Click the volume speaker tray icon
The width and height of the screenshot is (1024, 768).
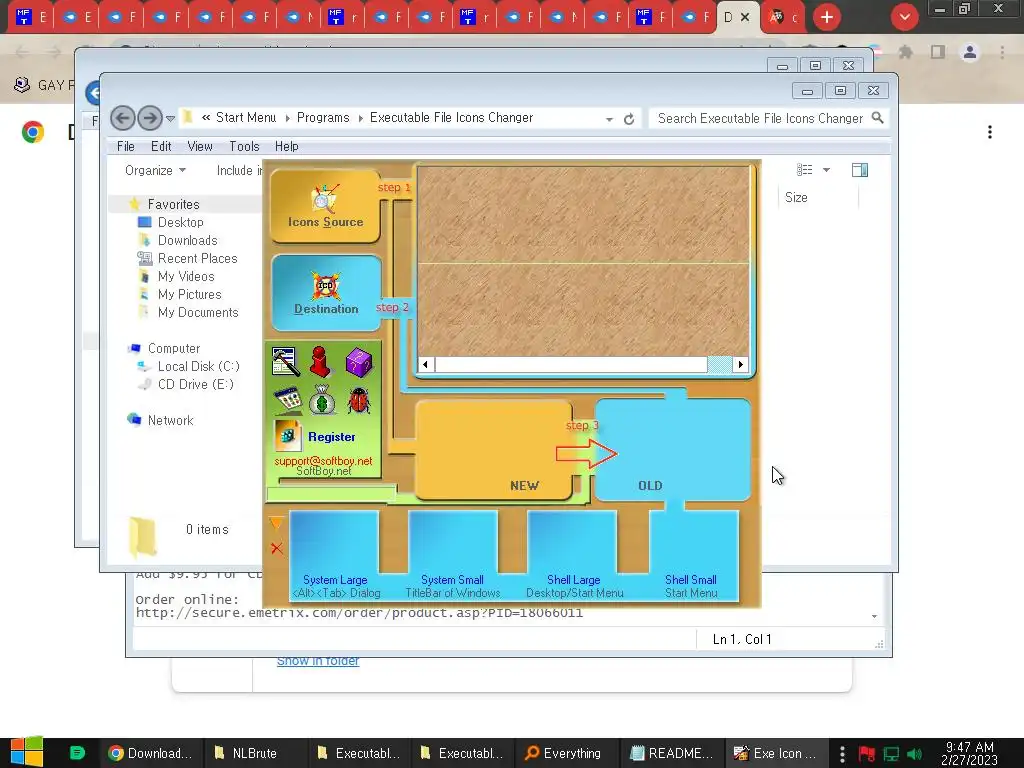[x=915, y=754]
